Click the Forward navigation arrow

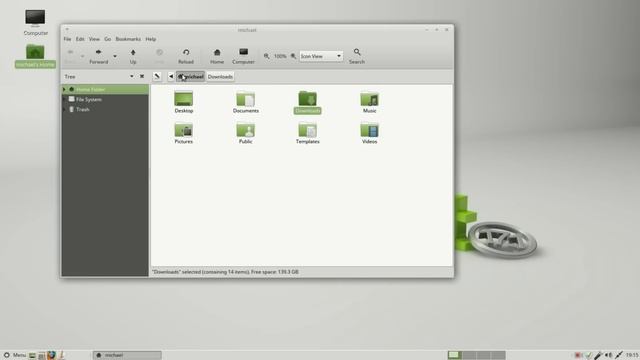click(98, 56)
